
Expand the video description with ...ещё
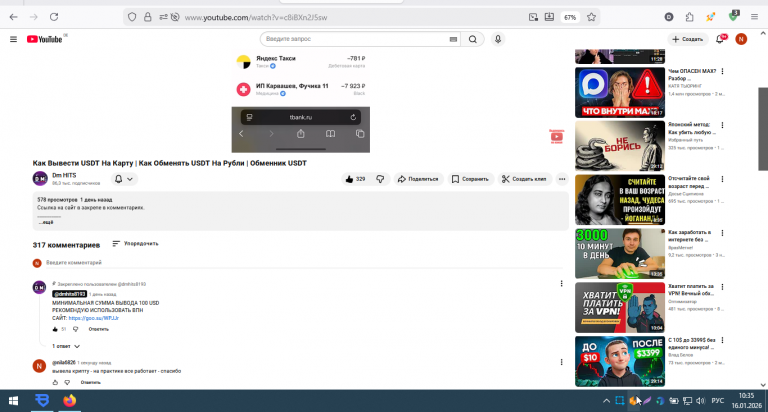pyautogui.click(x=46, y=222)
